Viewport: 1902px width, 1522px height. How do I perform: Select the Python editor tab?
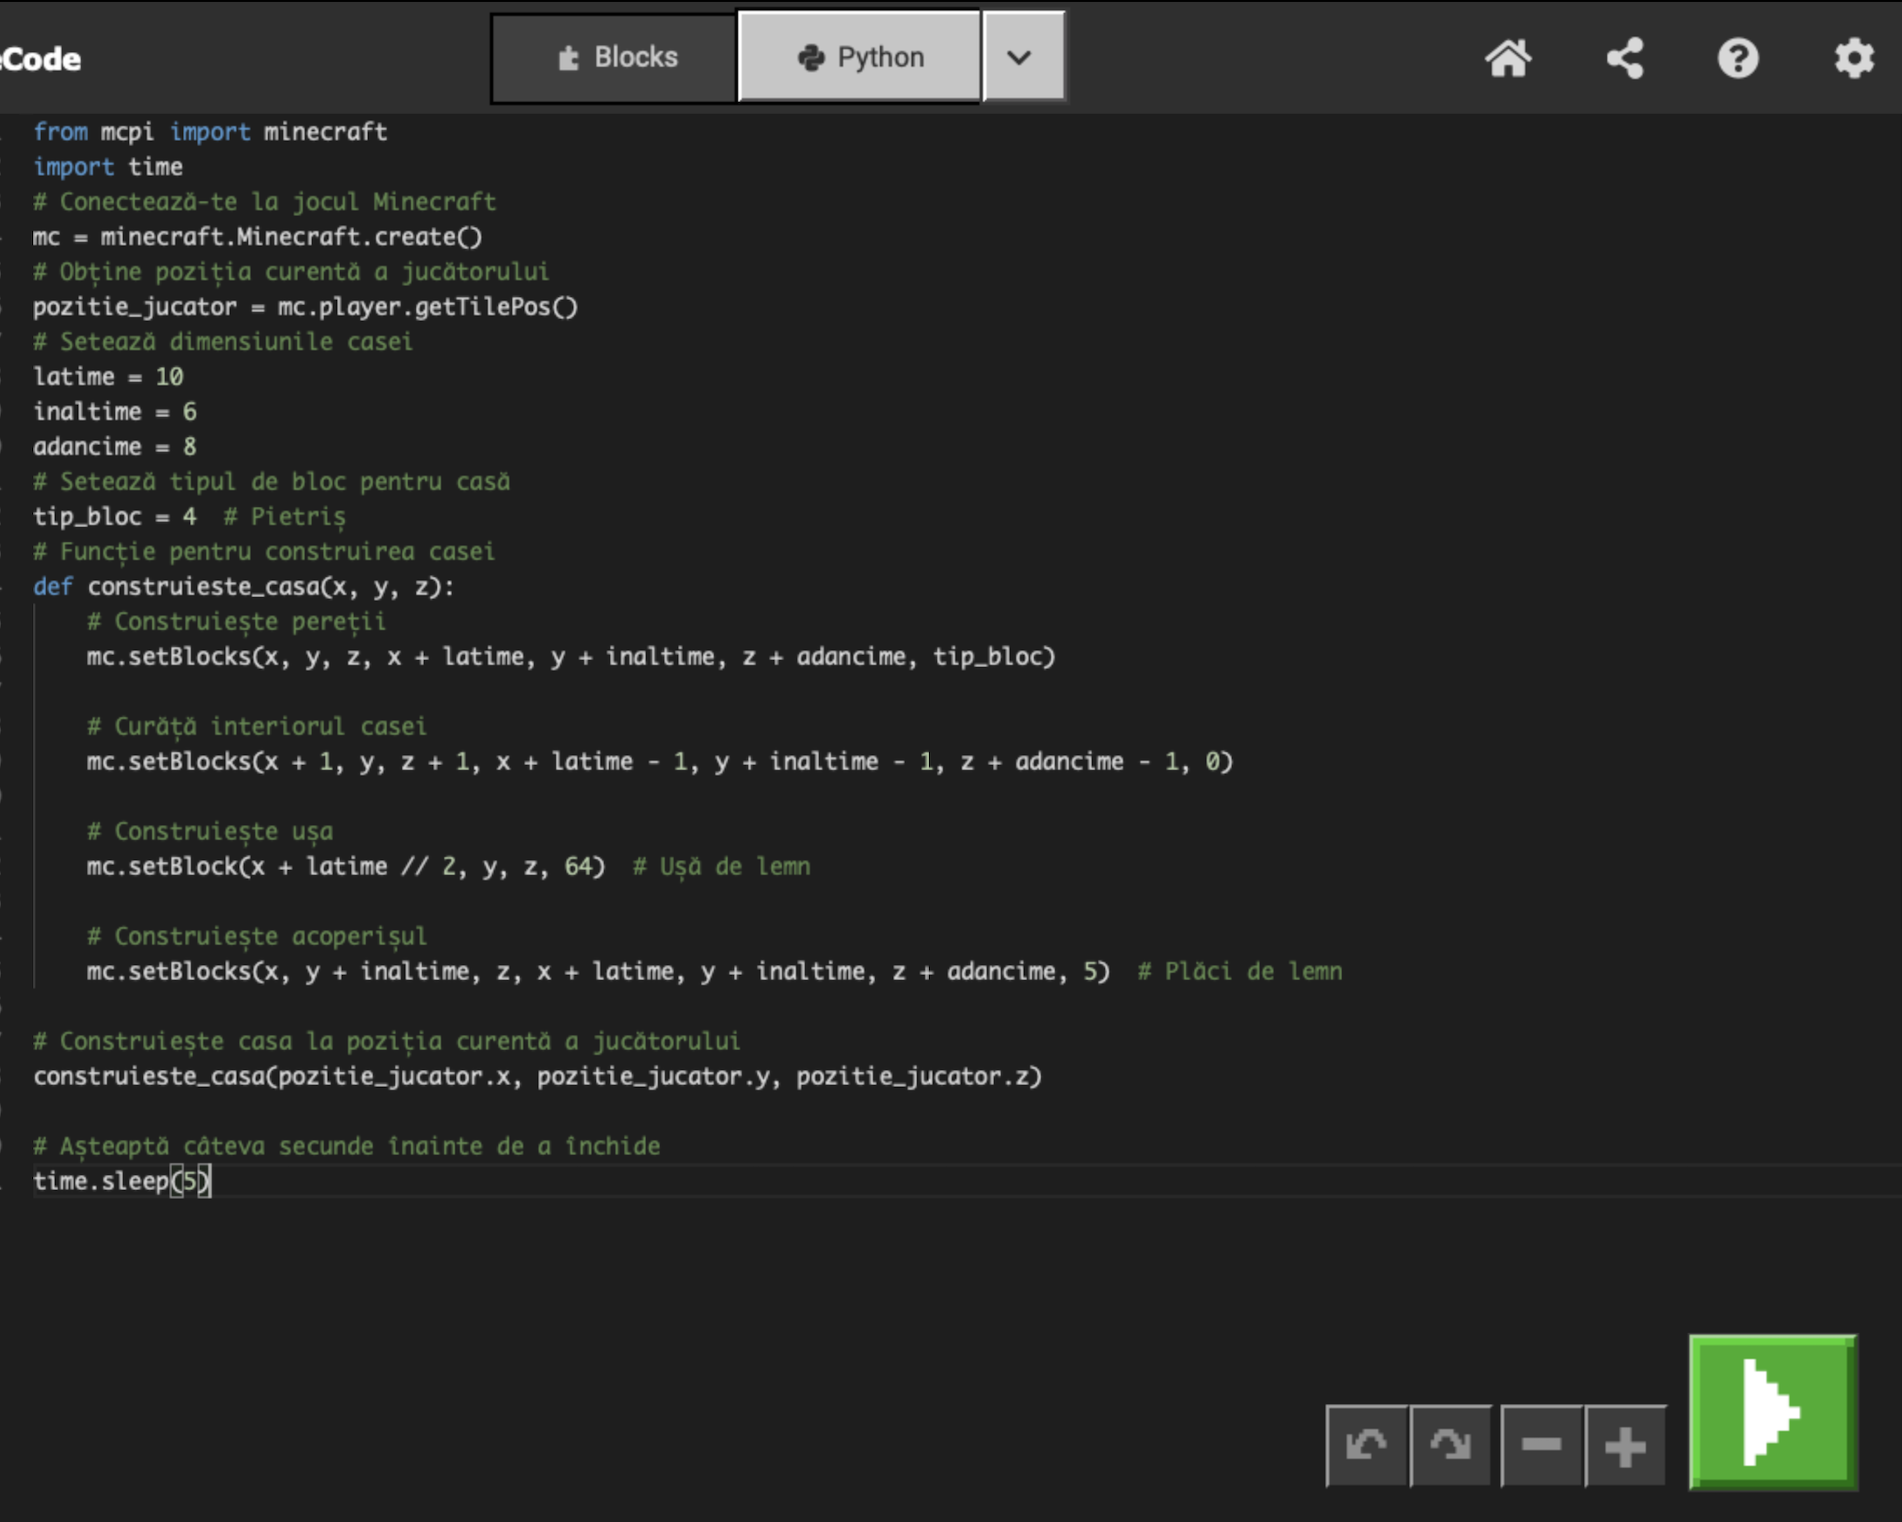(860, 58)
